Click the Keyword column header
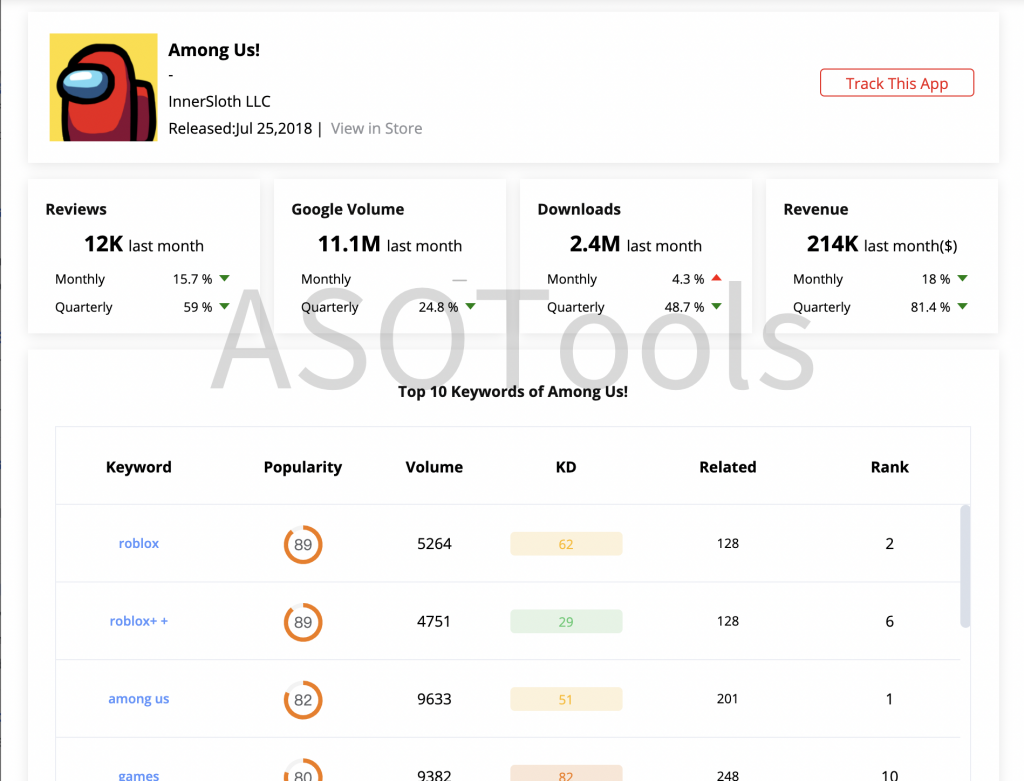This screenshot has width=1024, height=781. [x=138, y=467]
